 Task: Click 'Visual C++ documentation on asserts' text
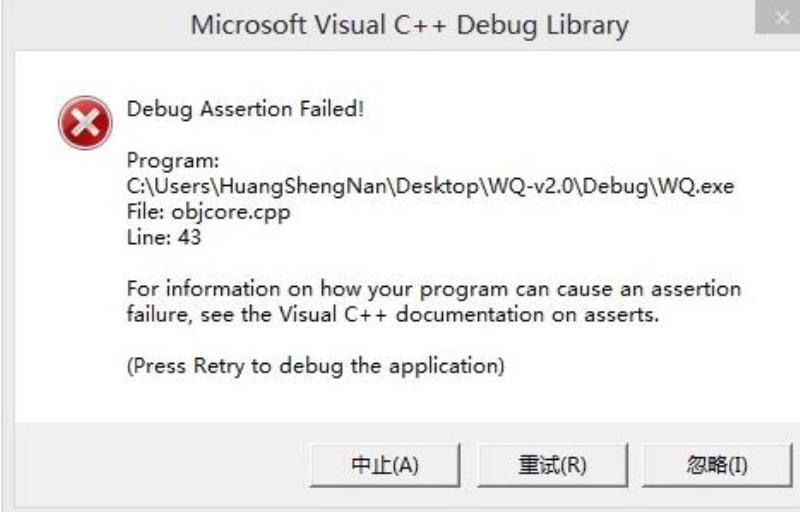468,315
